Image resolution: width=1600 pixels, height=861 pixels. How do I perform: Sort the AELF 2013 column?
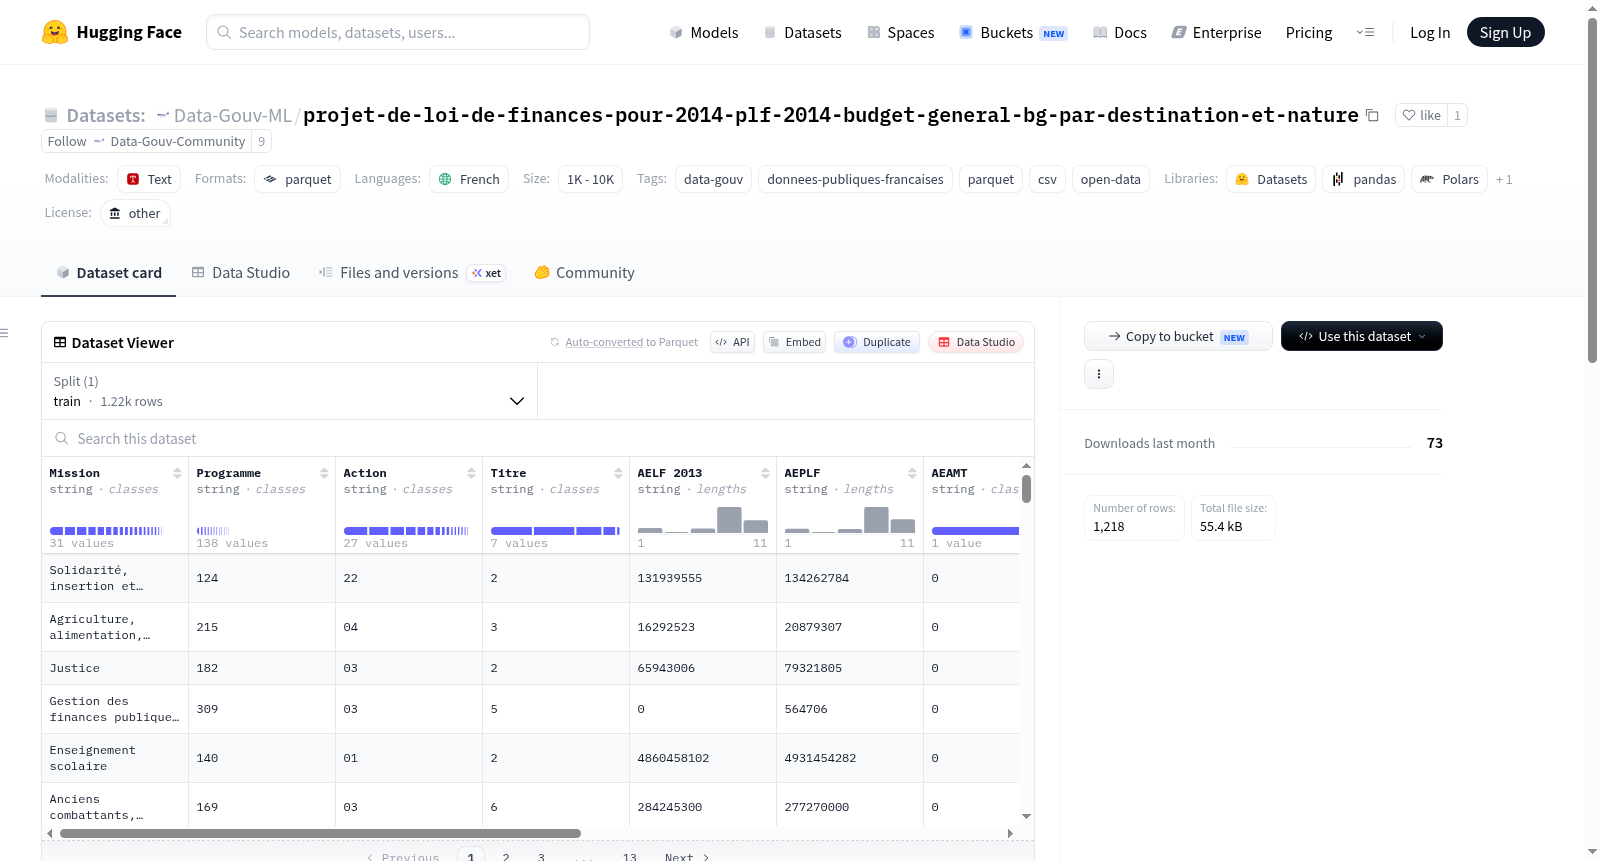[x=765, y=473]
